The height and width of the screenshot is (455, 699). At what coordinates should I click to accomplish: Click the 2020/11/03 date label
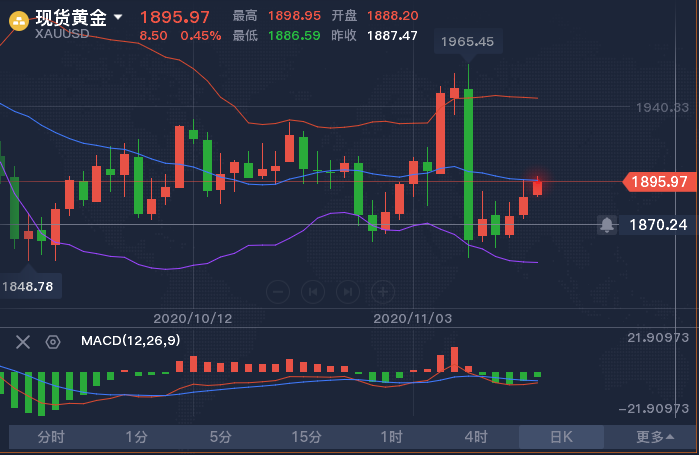412,318
